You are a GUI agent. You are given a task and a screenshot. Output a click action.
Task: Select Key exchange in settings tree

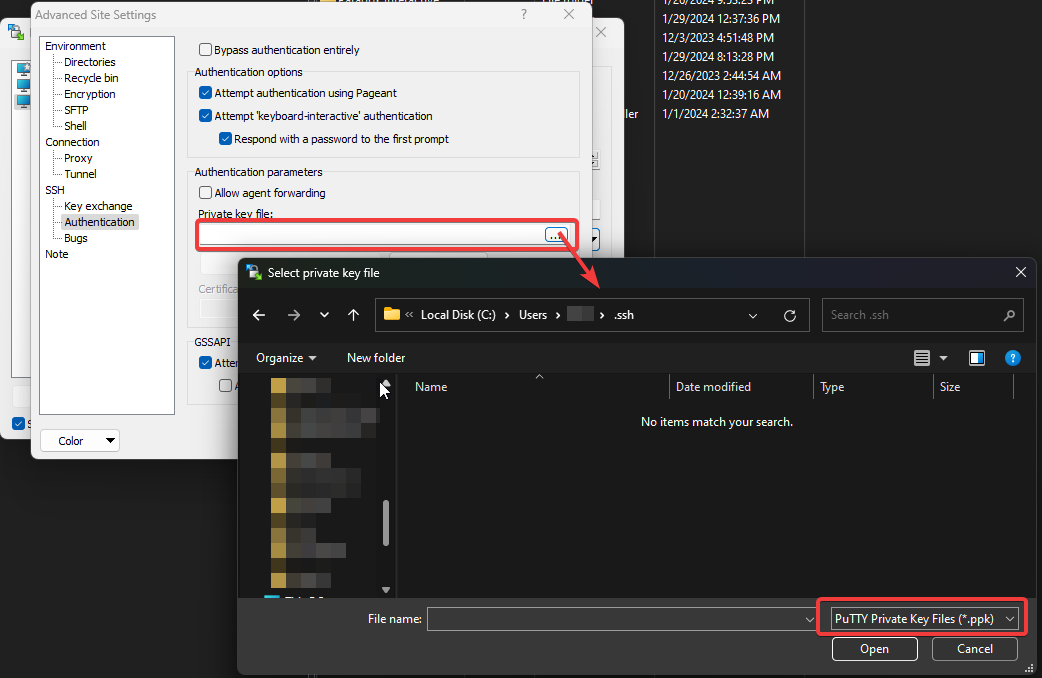coord(98,206)
